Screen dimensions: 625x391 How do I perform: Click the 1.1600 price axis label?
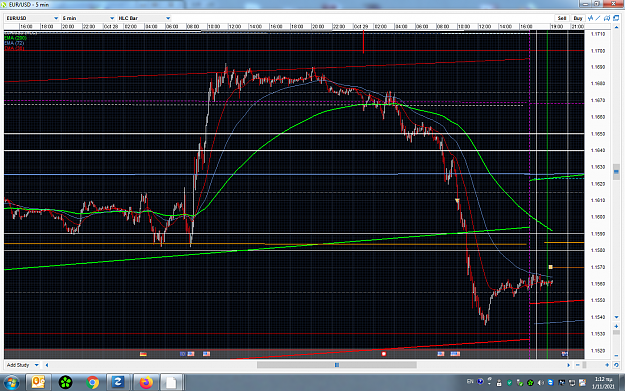pos(598,217)
